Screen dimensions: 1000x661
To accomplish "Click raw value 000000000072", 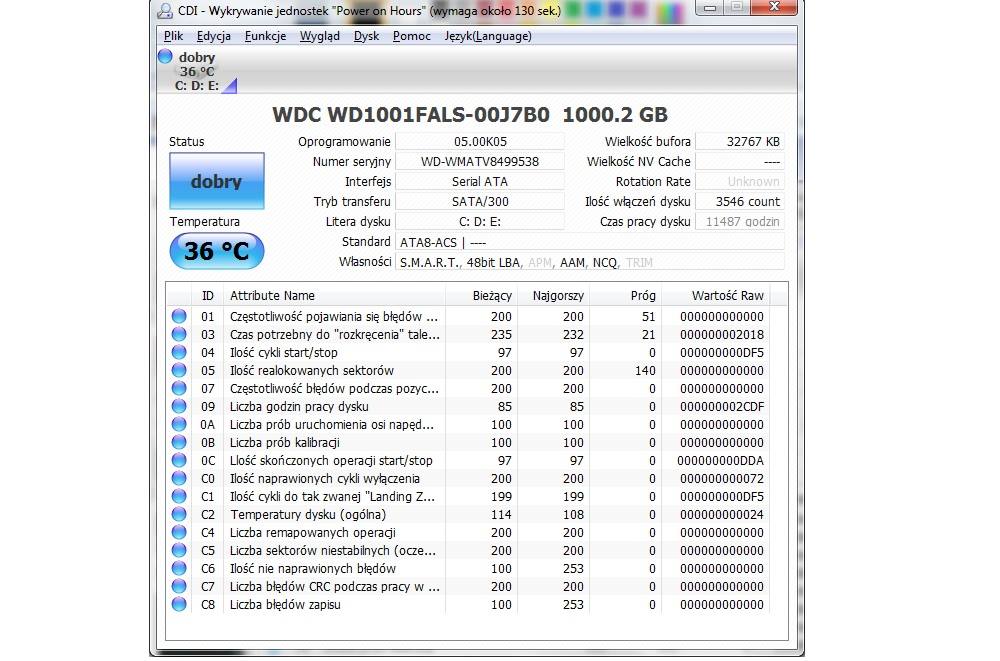I will click(x=721, y=479).
